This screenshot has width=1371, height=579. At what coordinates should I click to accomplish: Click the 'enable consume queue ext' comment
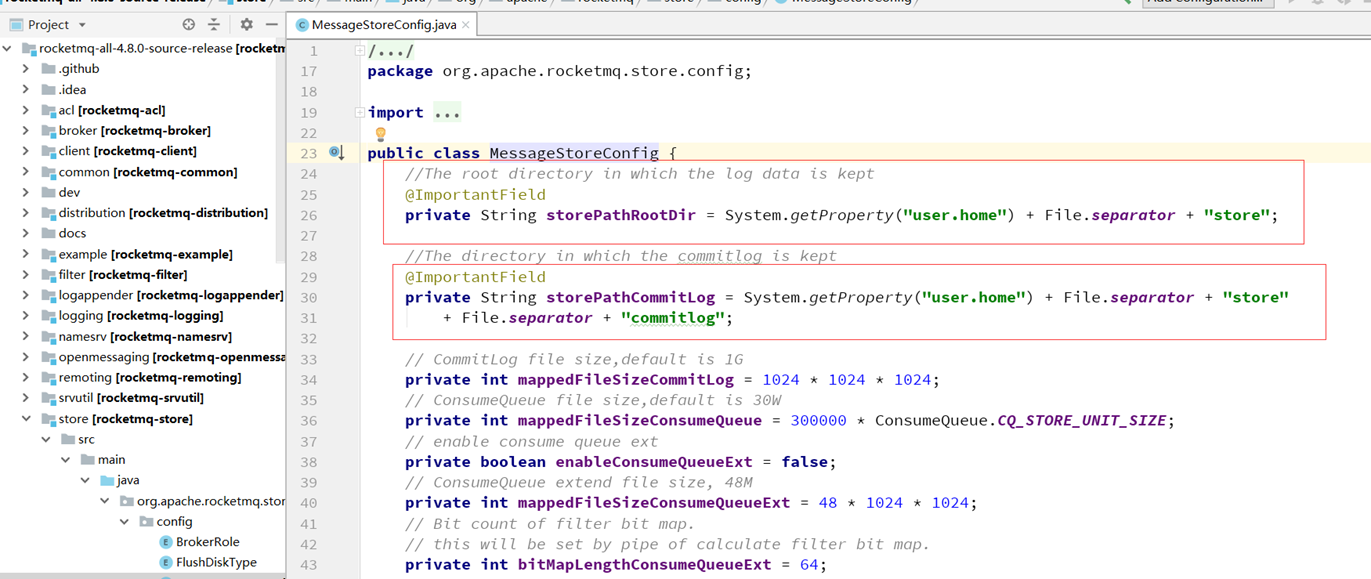[531, 441]
